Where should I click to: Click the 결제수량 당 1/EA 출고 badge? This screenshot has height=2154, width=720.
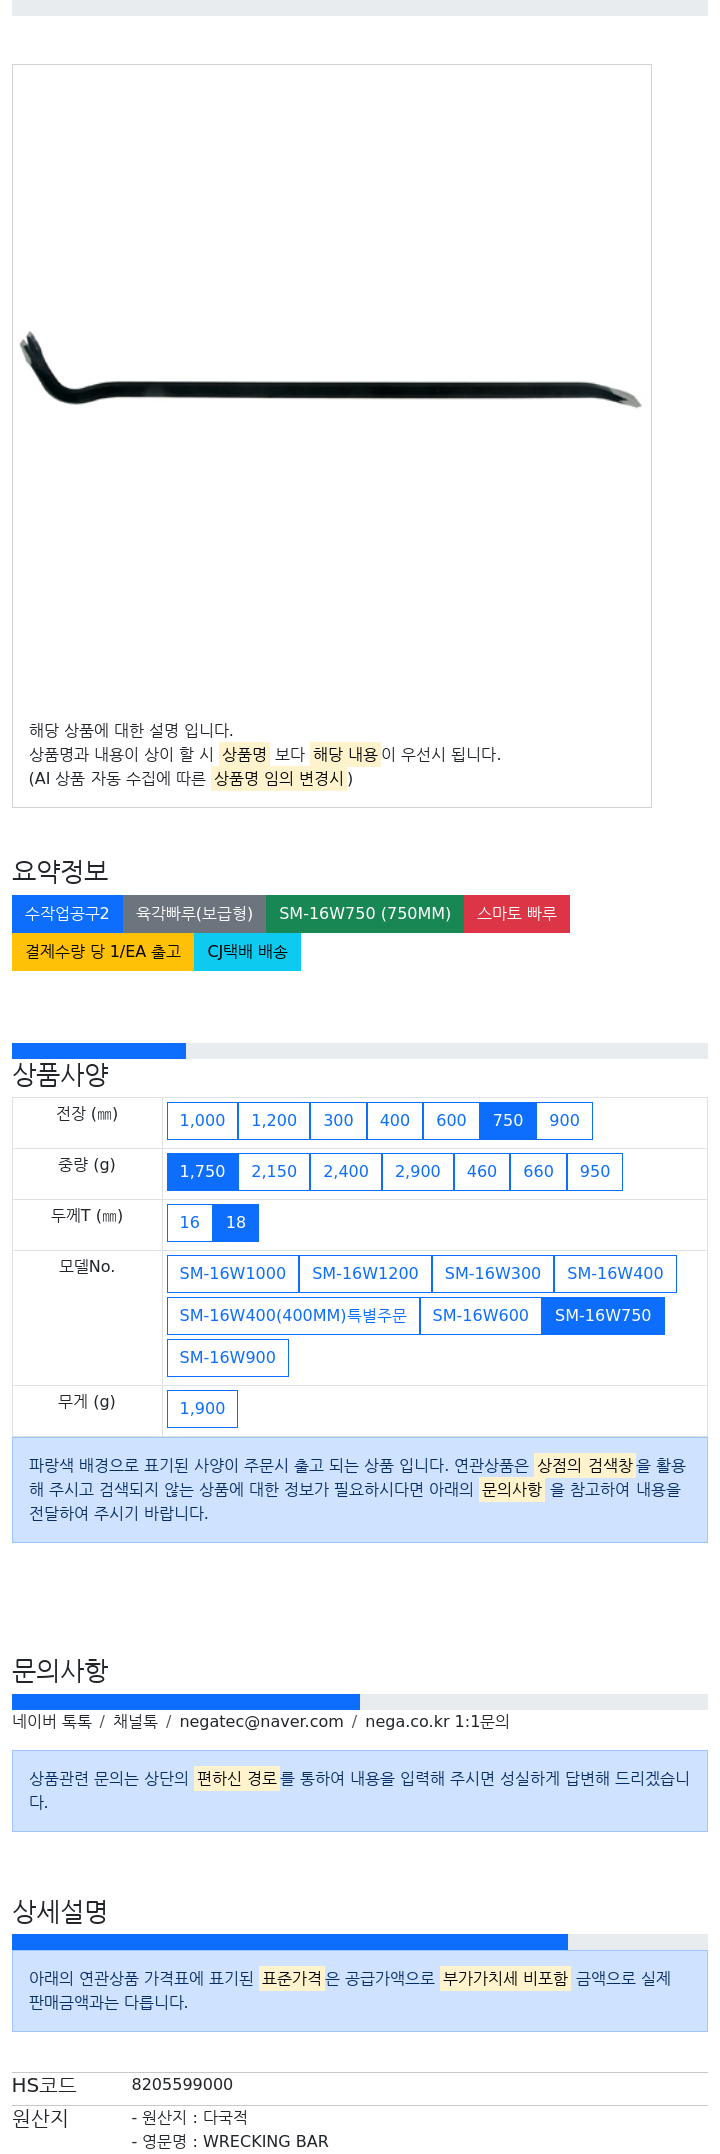pos(103,951)
